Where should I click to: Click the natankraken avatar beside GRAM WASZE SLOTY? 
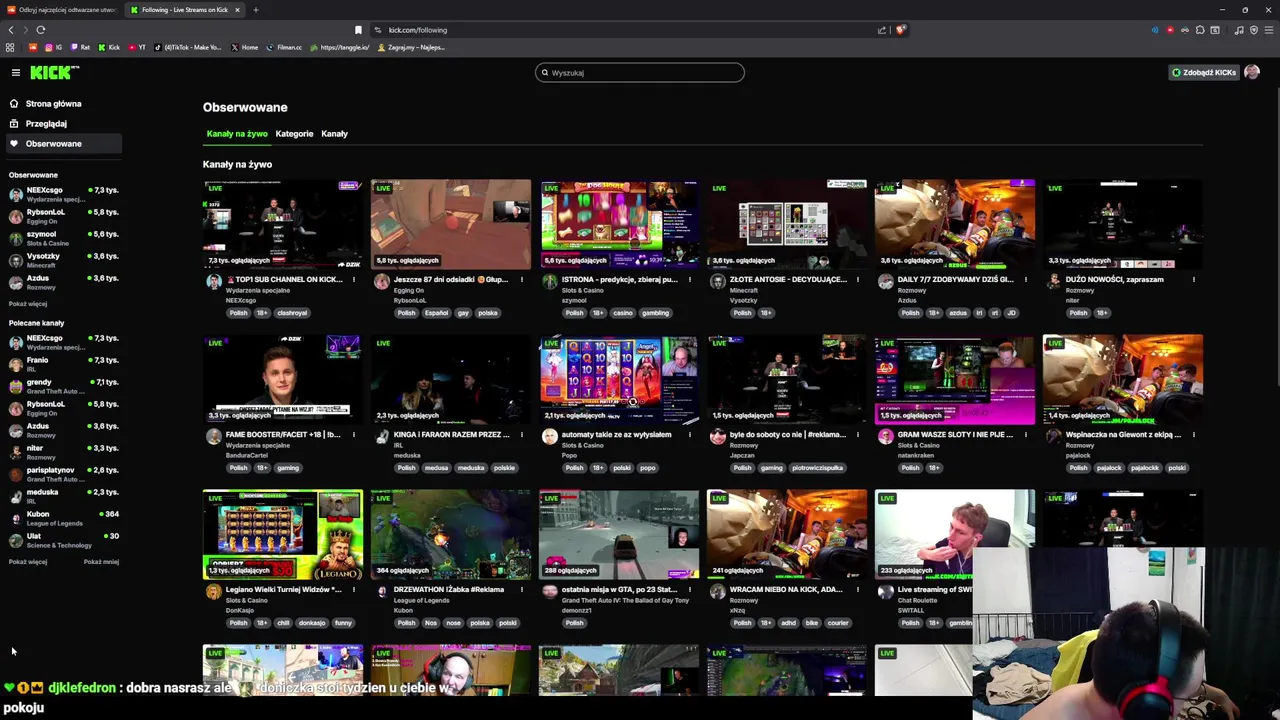pos(886,437)
